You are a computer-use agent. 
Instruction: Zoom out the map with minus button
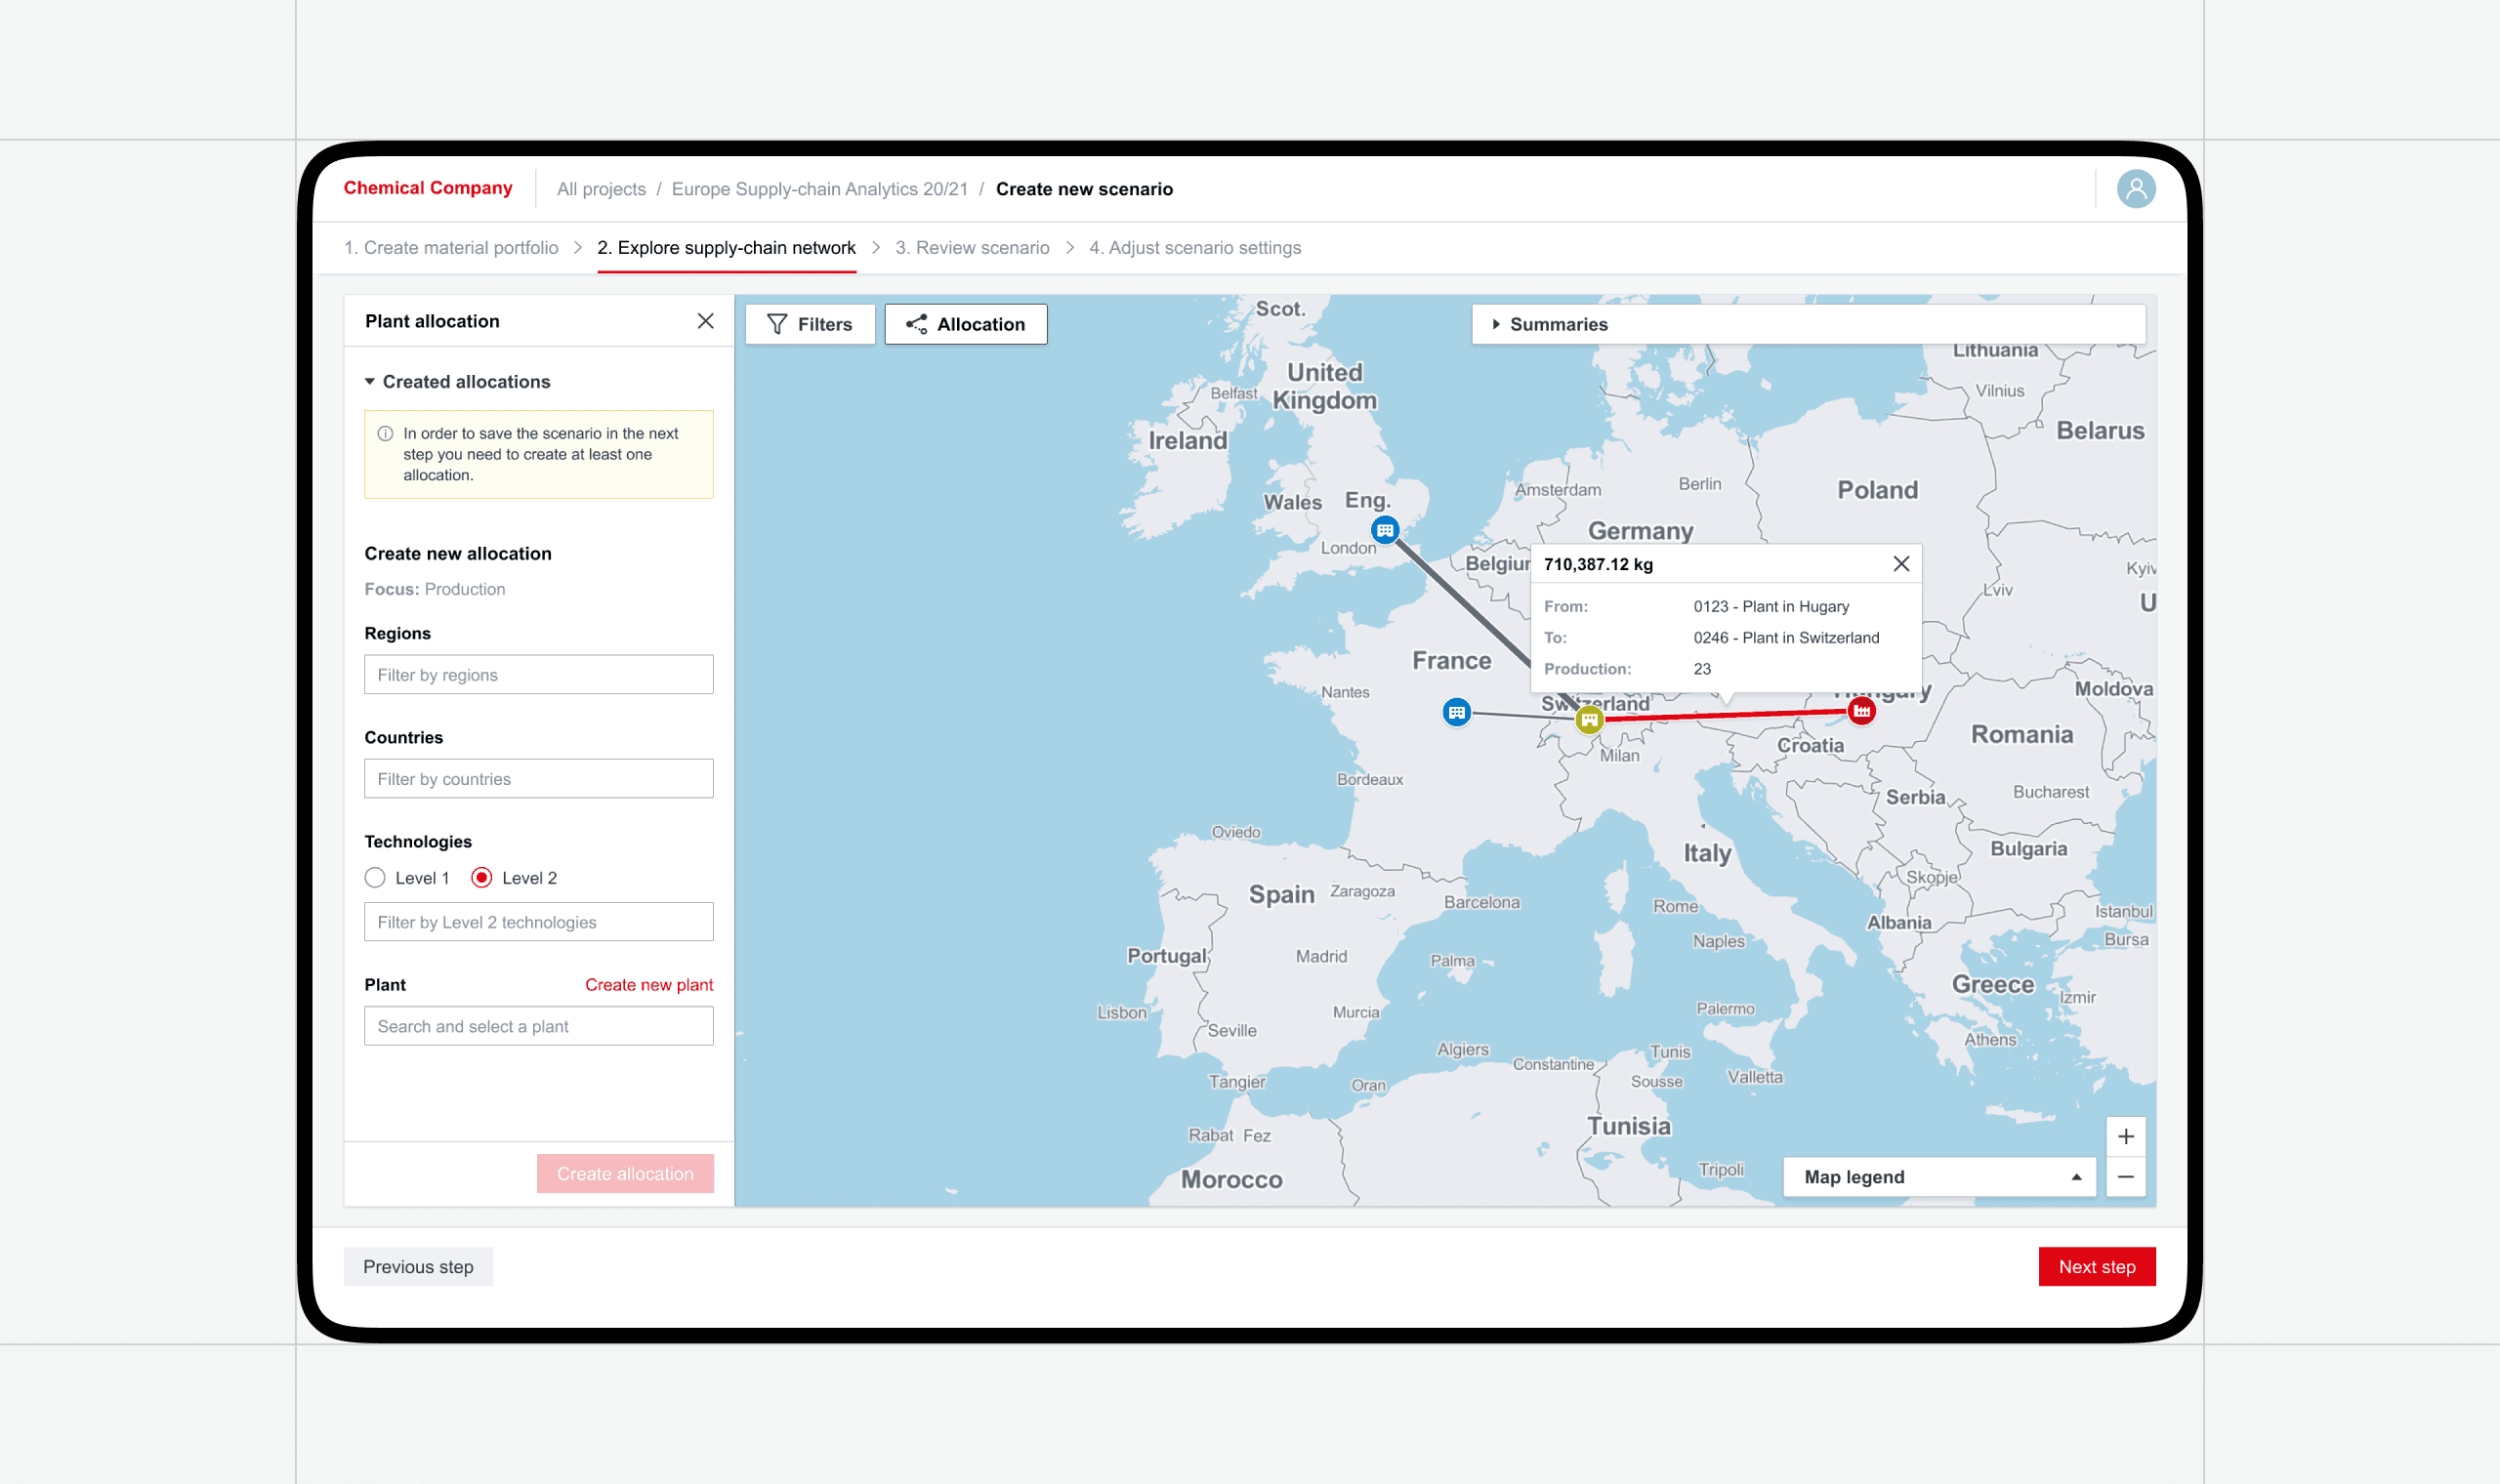[2125, 1177]
